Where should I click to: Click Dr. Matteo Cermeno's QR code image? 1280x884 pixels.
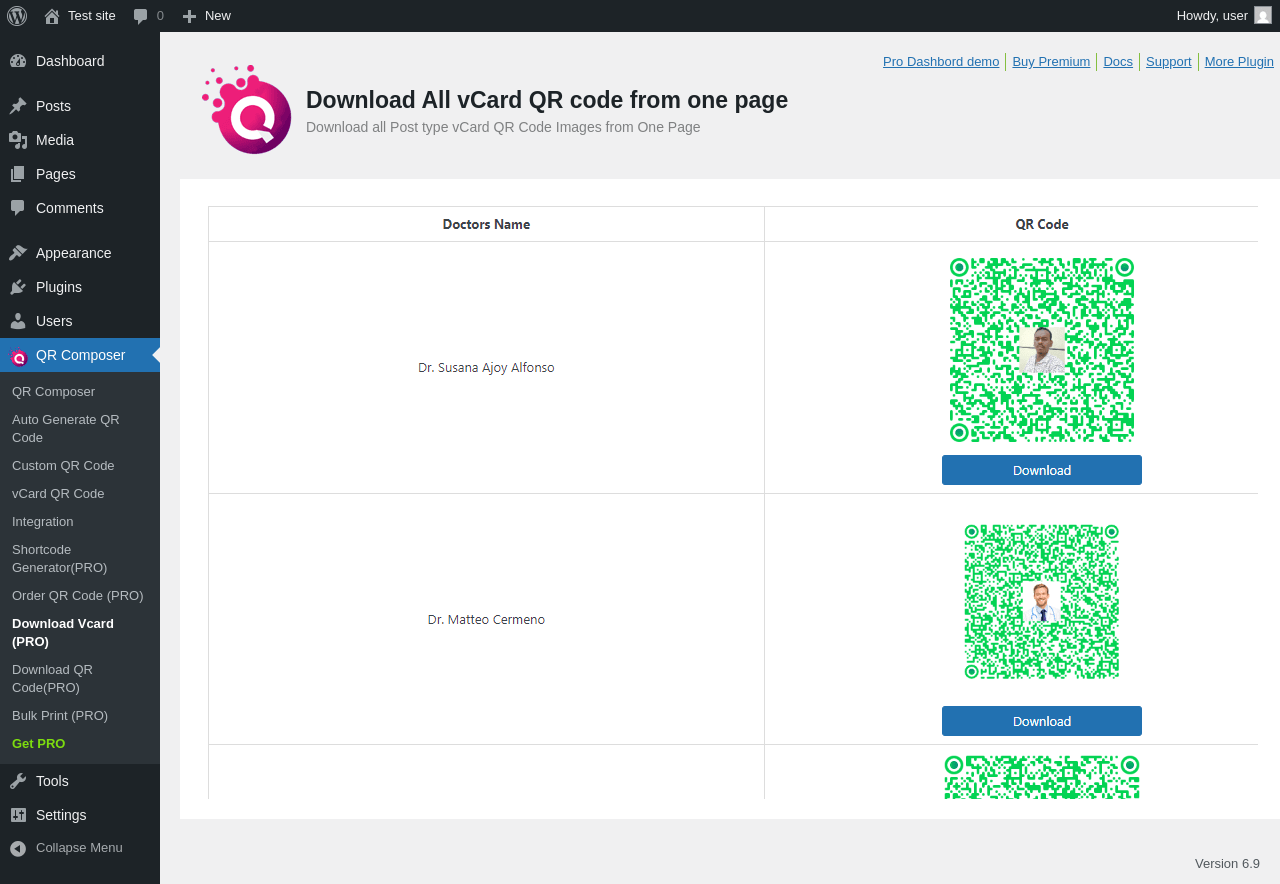(x=1042, y=602)
